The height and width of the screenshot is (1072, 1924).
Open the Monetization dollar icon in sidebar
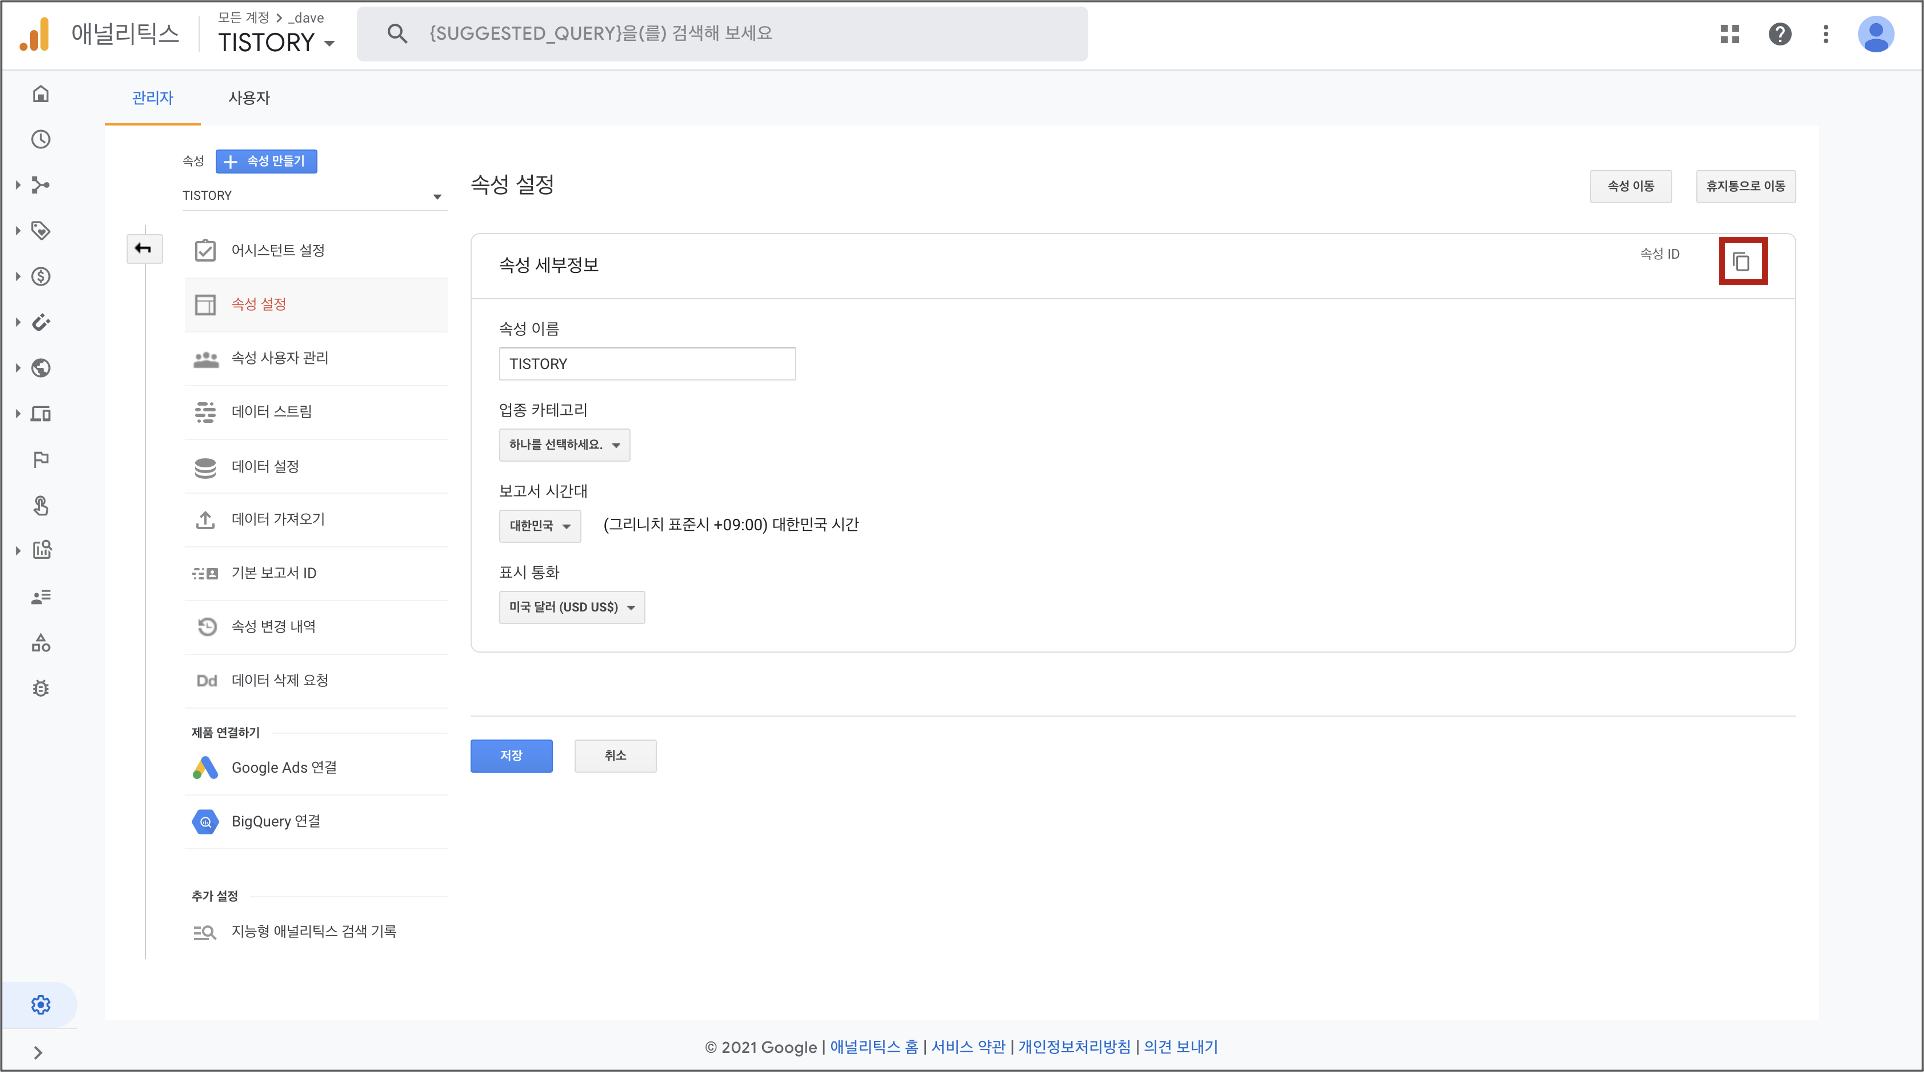point(41,277)
